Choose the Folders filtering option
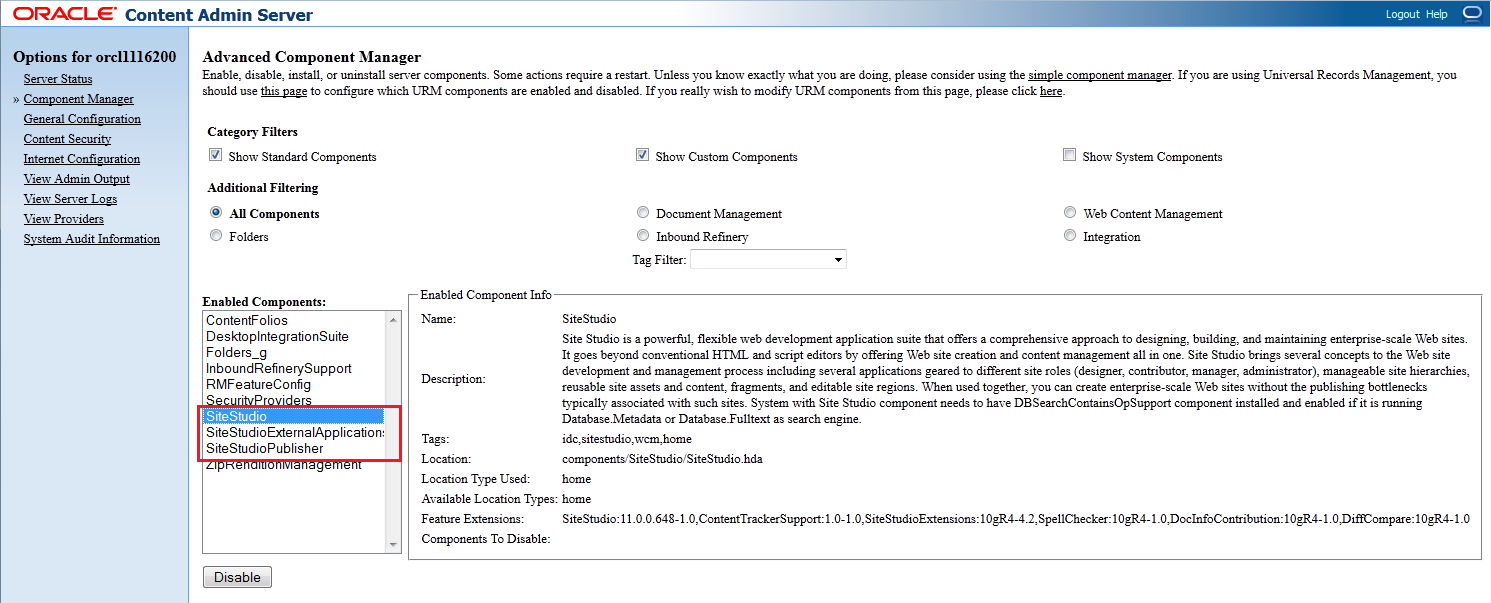This screenshot has height=603, width=1491. pyautogui.click(x=216, y=235)
